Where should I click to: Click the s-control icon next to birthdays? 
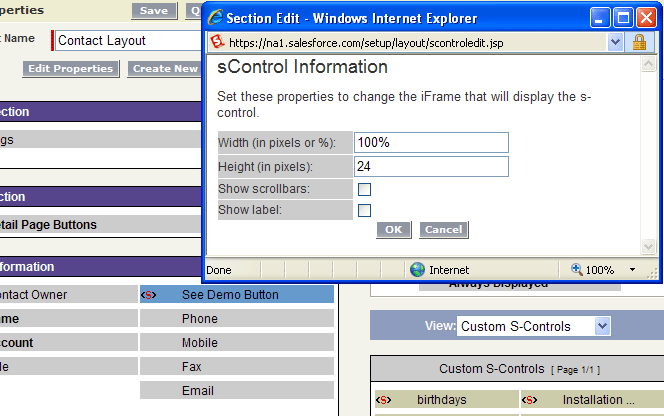[x=383, y=400]
